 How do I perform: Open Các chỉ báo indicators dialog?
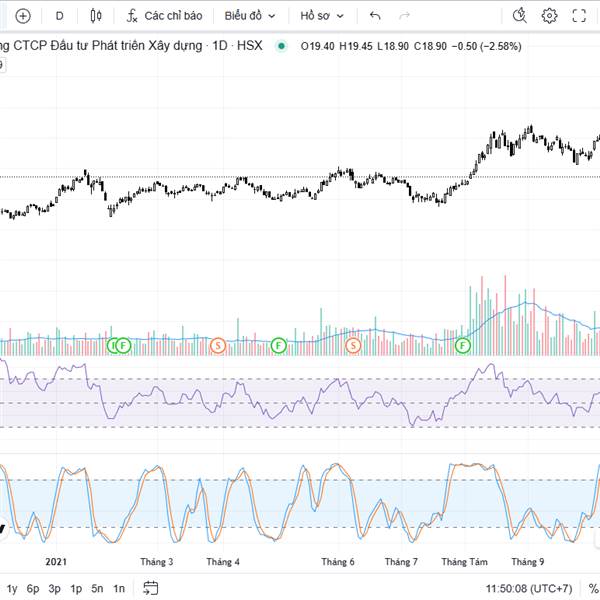click(163, 16)
